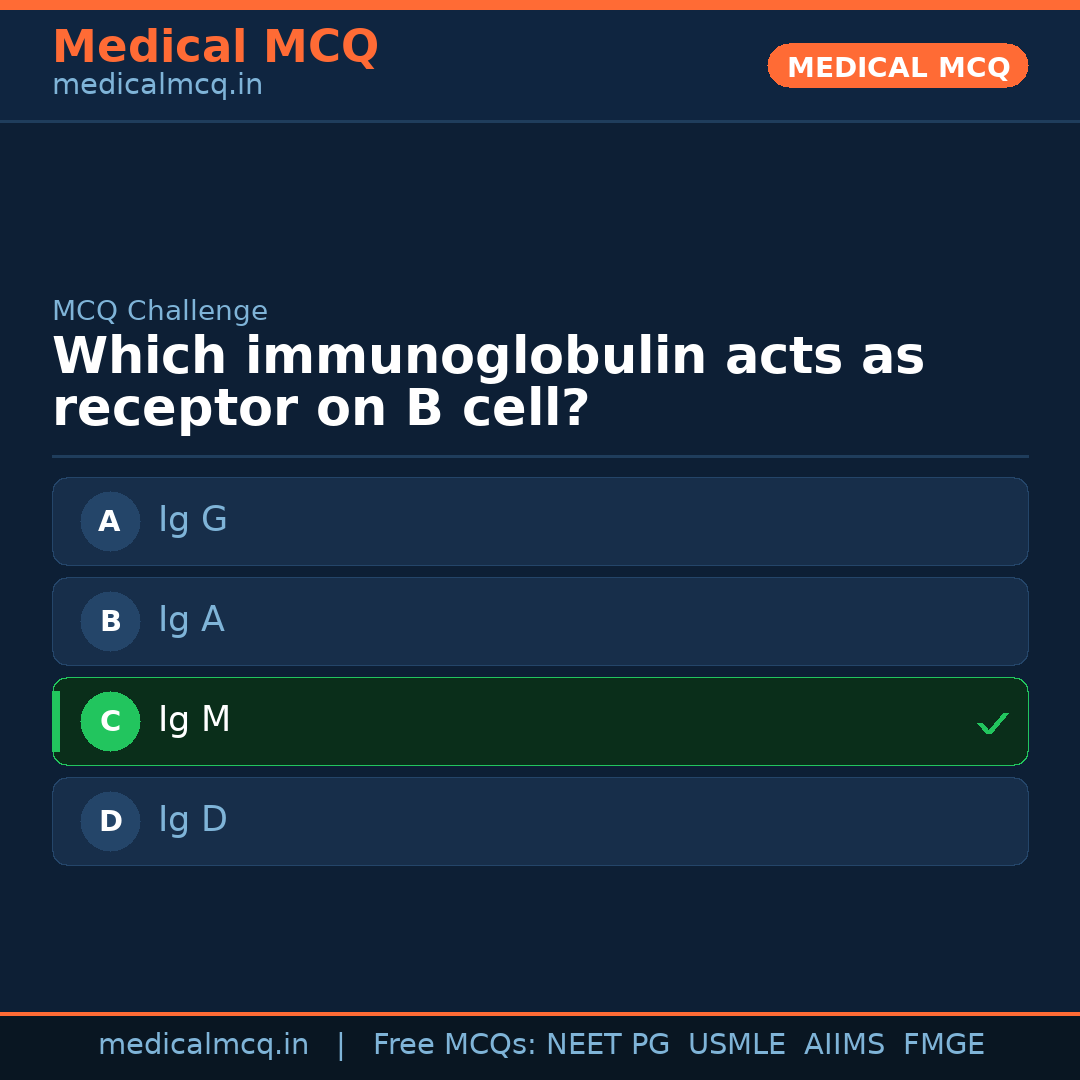This screenshot has width=1080, height=1080.
Task: Click the question text heading
Action: [488, 383]
